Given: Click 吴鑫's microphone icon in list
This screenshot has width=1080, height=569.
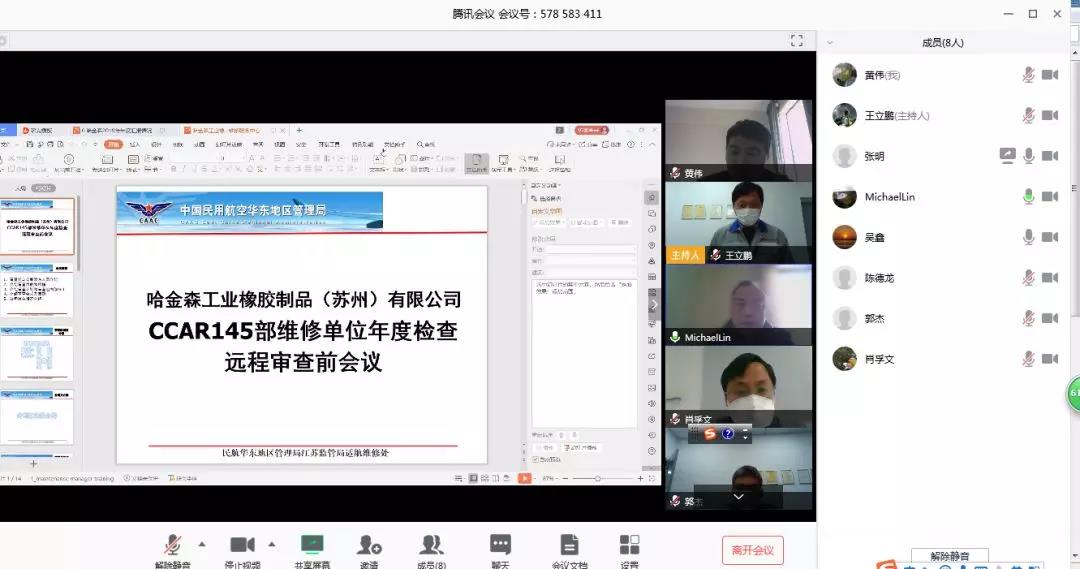Looking at the screenshot, I should (1028, 237).
